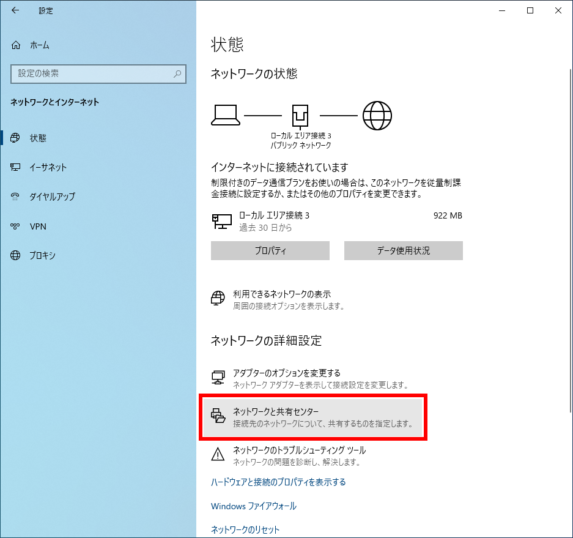Open the Windows ファイアウォール link
This screenshot has height=538, width=573.
[254, 506]
